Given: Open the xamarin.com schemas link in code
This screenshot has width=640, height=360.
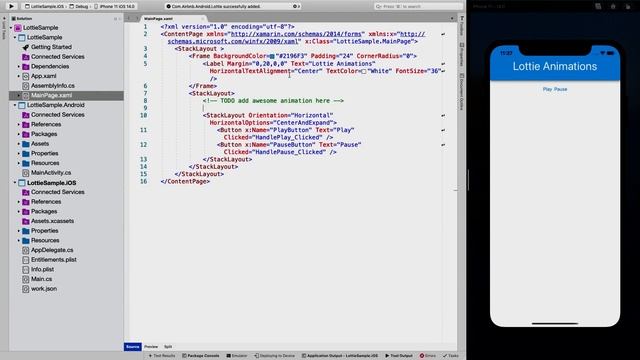Looking at the screenshot, I should click(296, 34).
